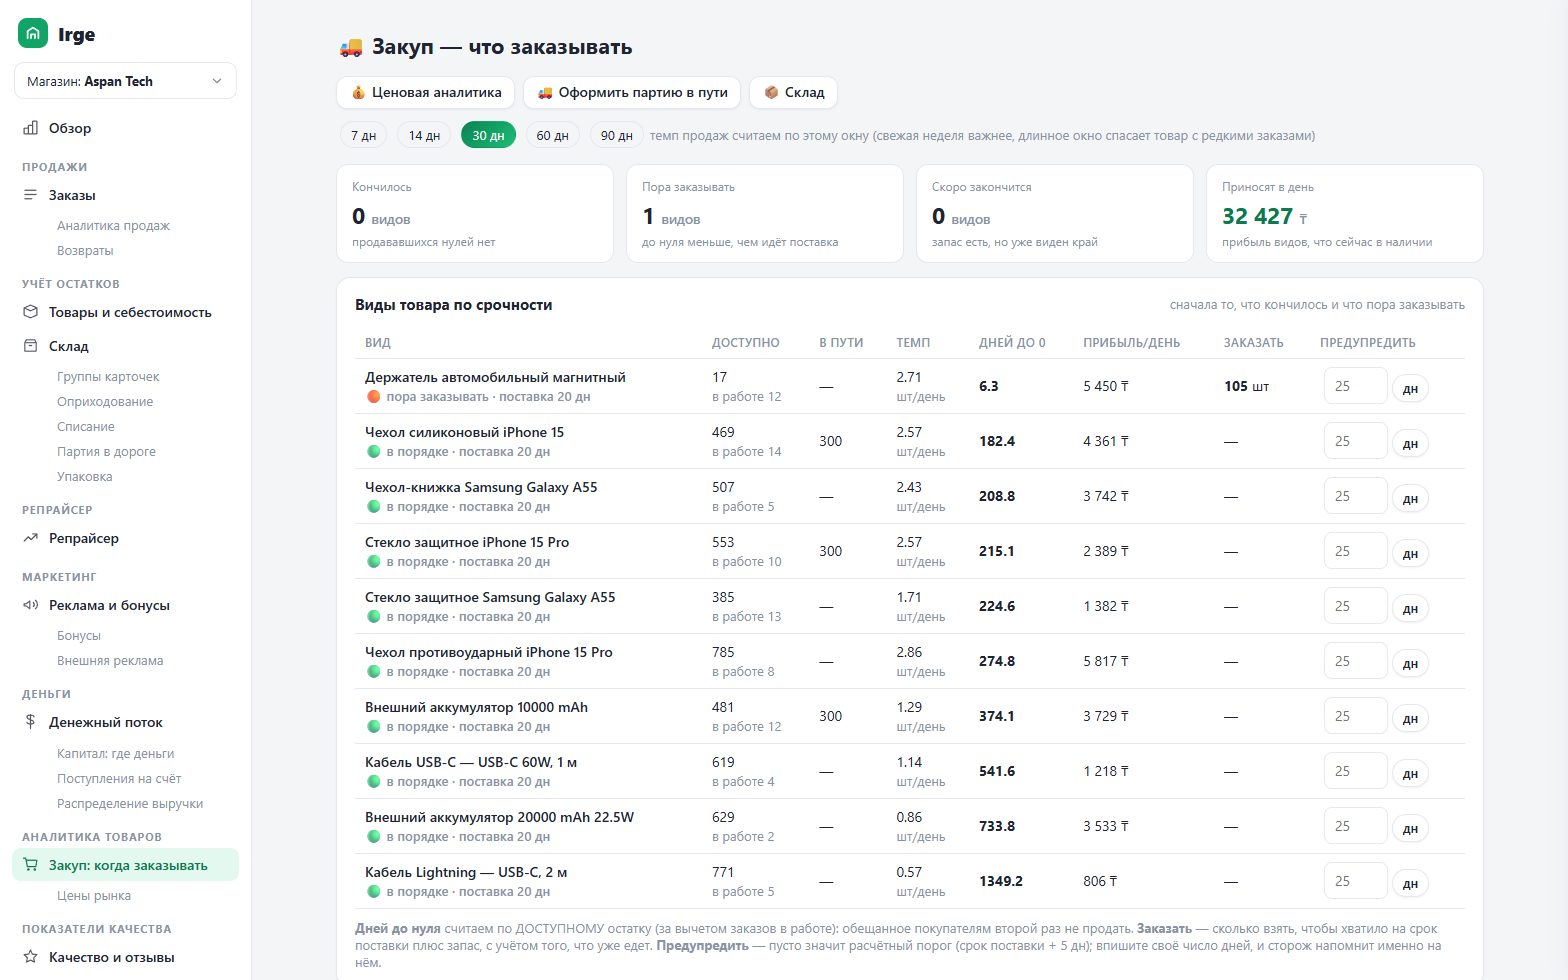Switch sales window to 90 дн

[616, 135]
